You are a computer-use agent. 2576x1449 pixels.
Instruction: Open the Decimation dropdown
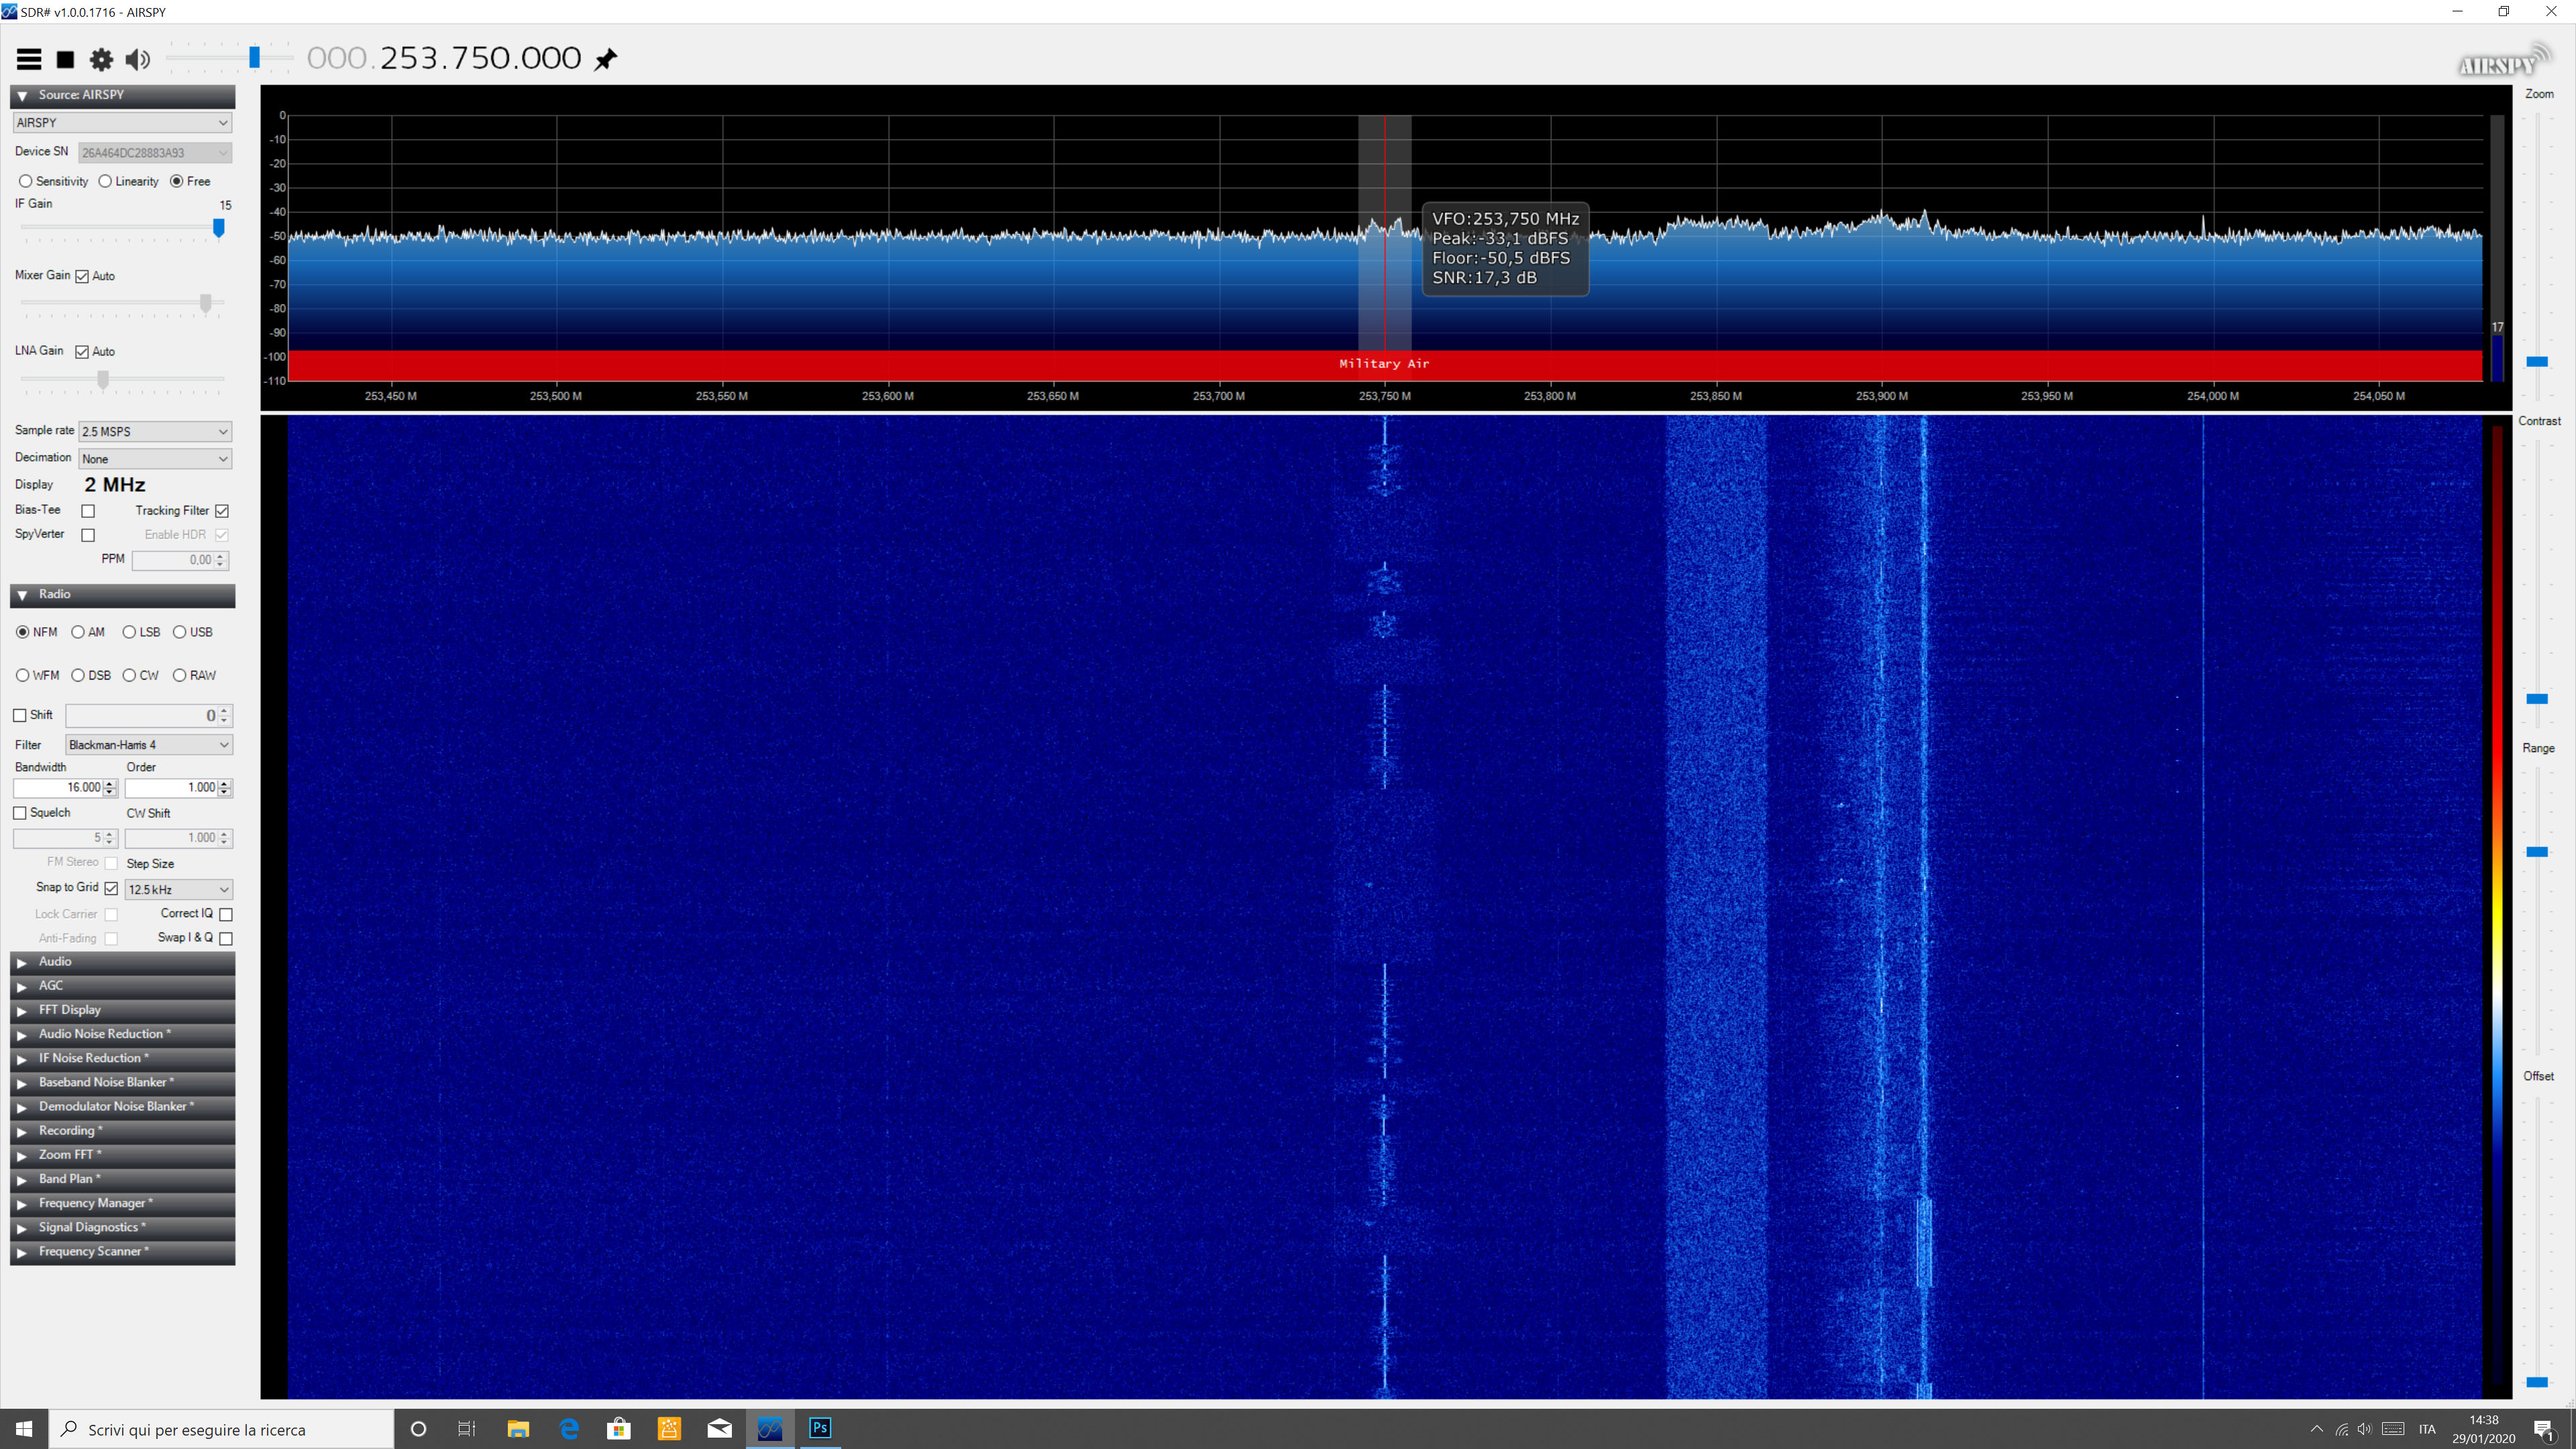coord(155,458)
